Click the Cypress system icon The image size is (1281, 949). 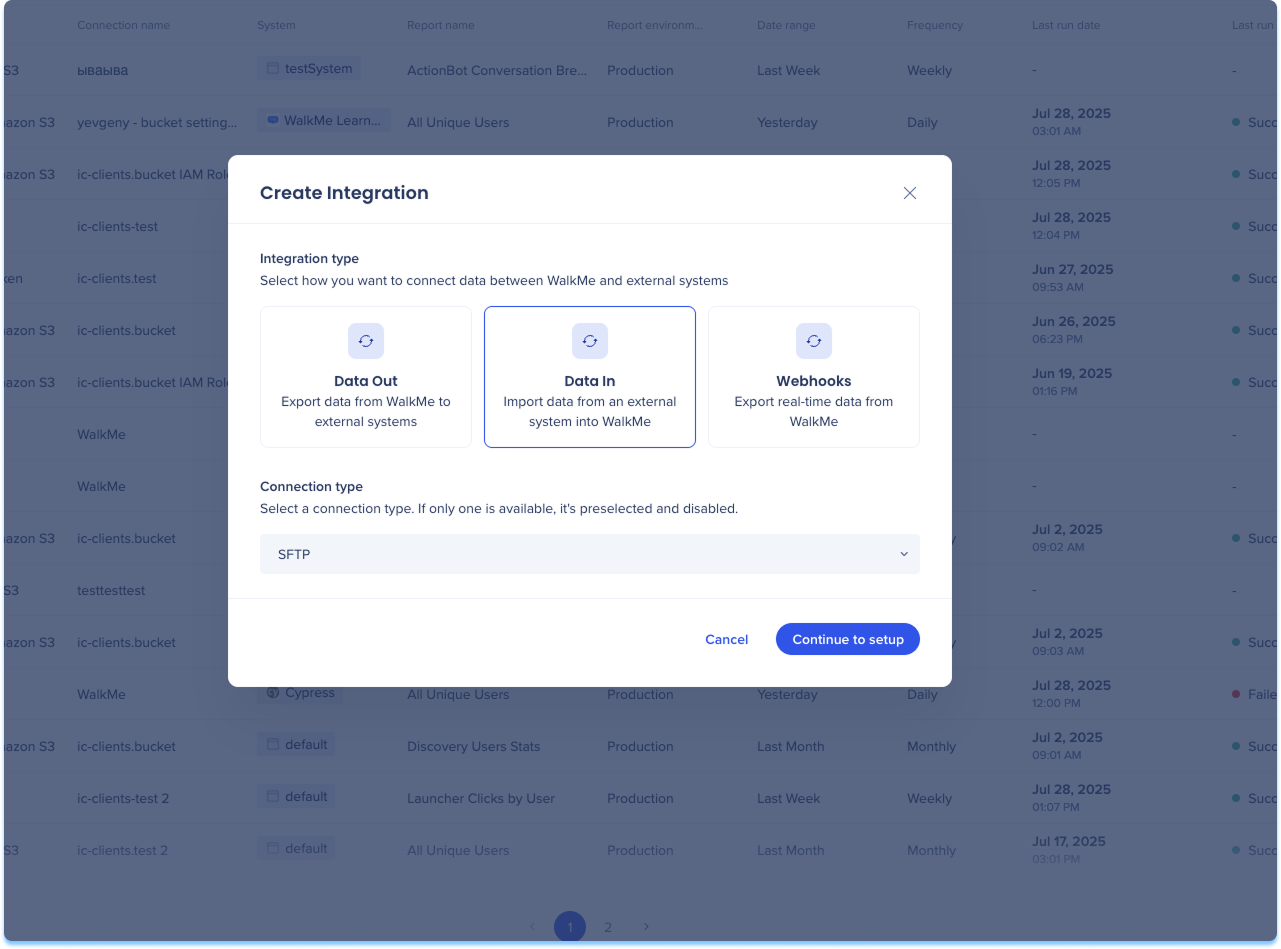coord(273,692)
